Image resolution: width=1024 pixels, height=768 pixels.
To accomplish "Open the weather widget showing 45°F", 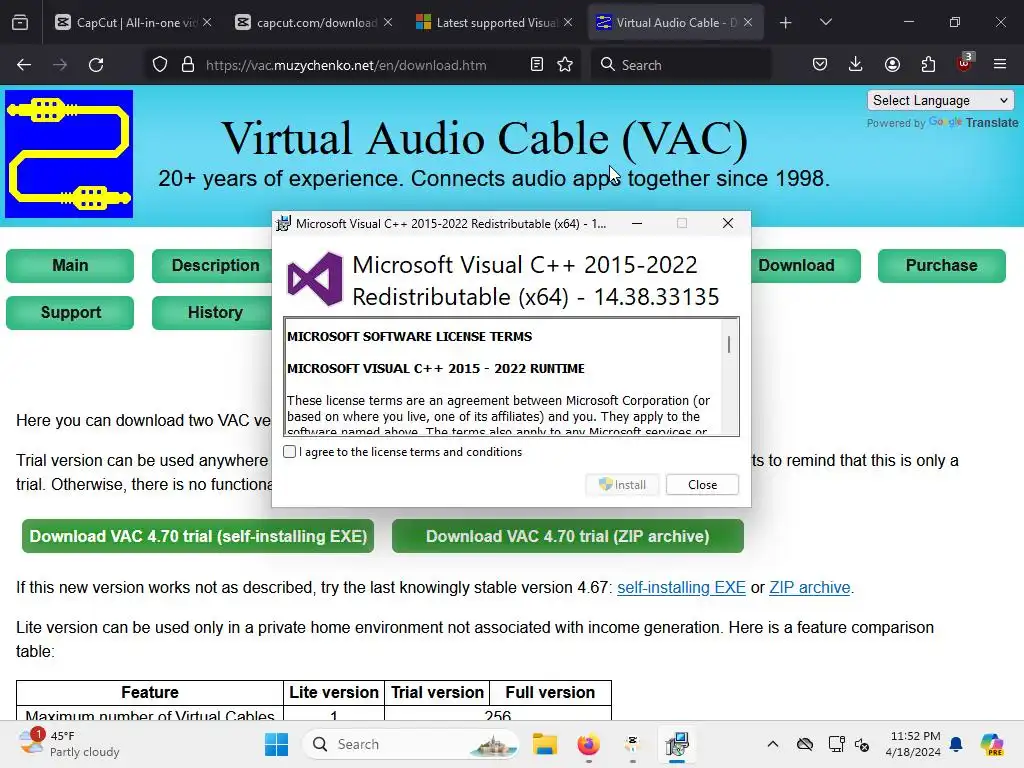I will 70,744.
